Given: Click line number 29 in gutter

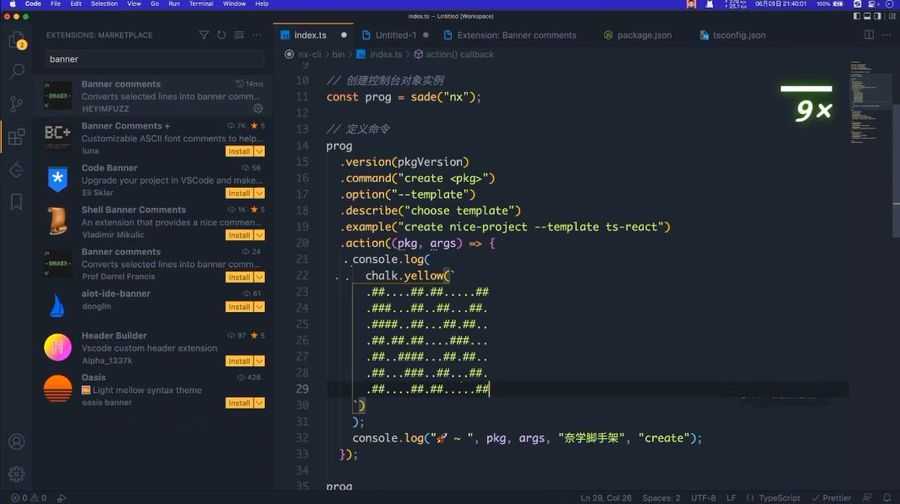Looking at the screenshot, I should [302, 389].
